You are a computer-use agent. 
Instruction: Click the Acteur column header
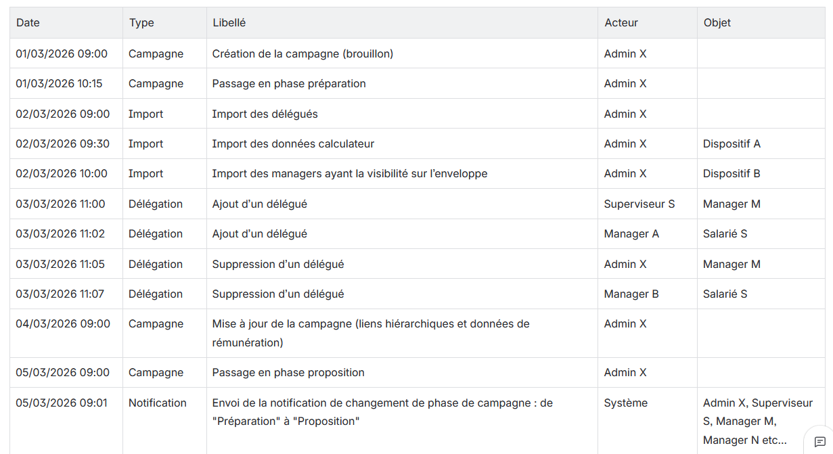click(620, 23)
